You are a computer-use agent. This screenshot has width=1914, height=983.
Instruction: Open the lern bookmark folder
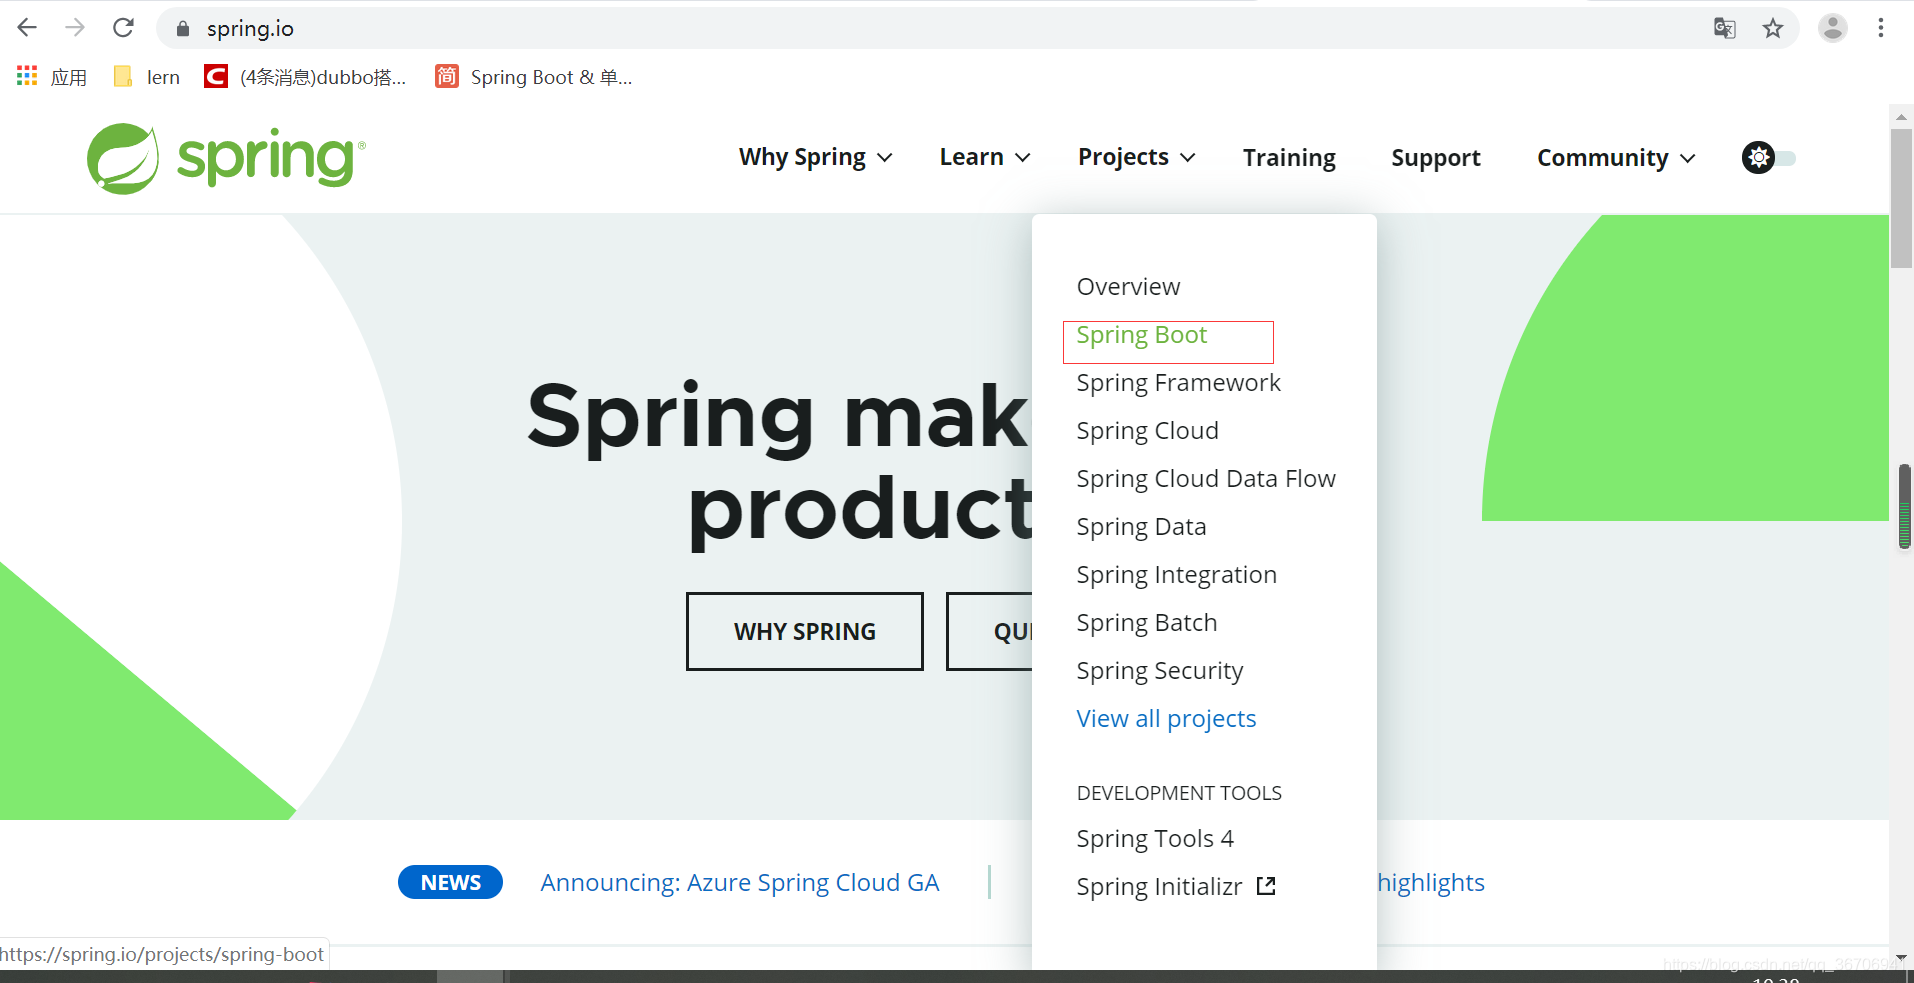147,77
